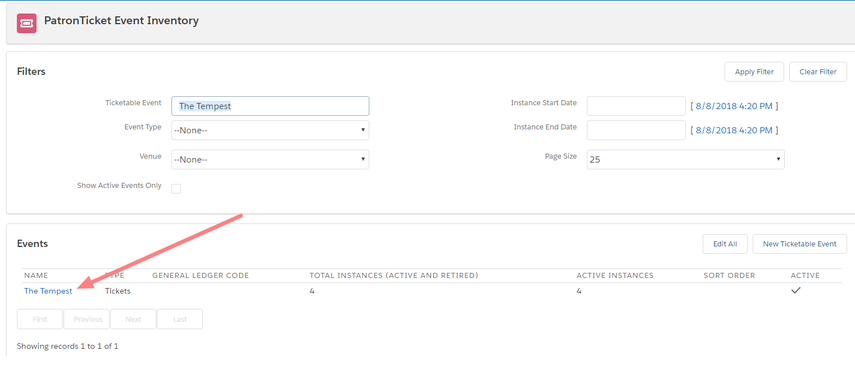Open the Venue dropdown
The width and height of the screenshot is (855, 373).
[x=270, y=159]
